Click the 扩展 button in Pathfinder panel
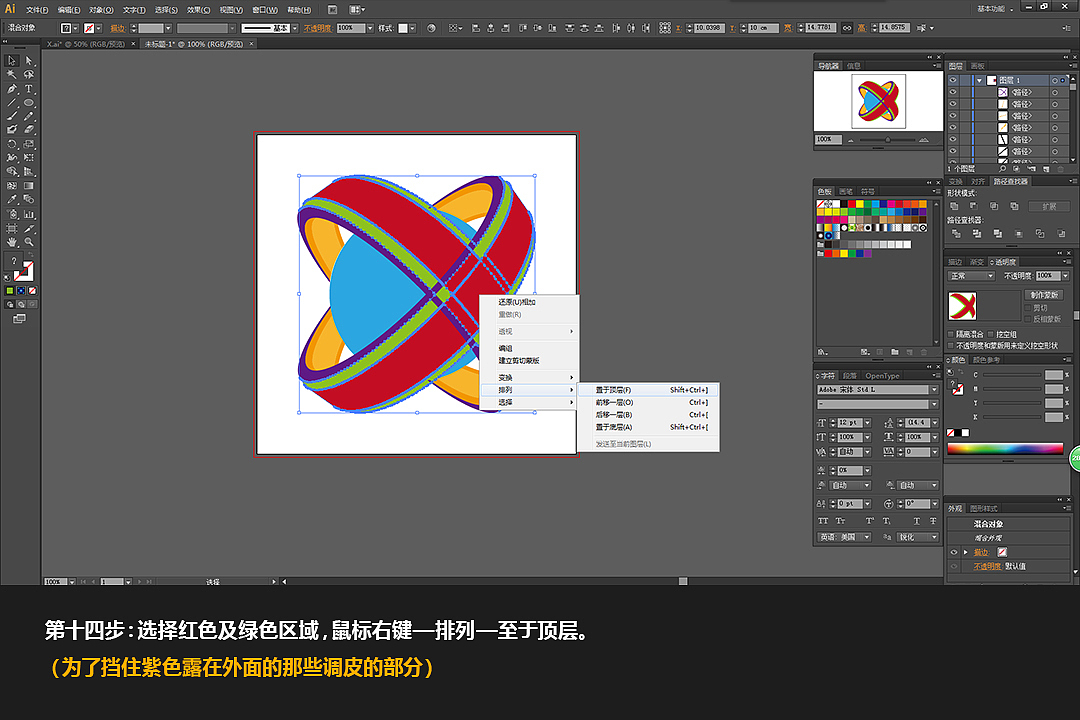The image size is (1080, 720). (1048, 206)
